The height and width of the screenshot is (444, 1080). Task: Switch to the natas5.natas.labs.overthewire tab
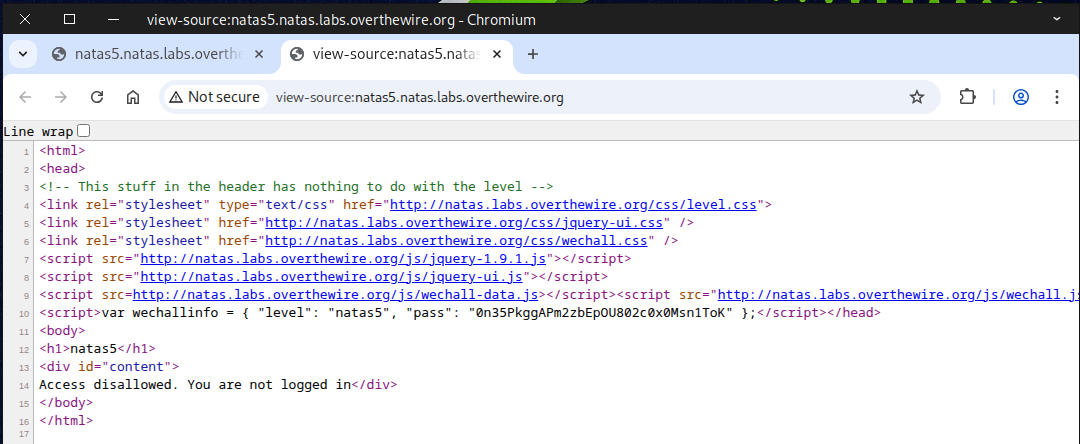pyautogui.click(x=160, y=54)
